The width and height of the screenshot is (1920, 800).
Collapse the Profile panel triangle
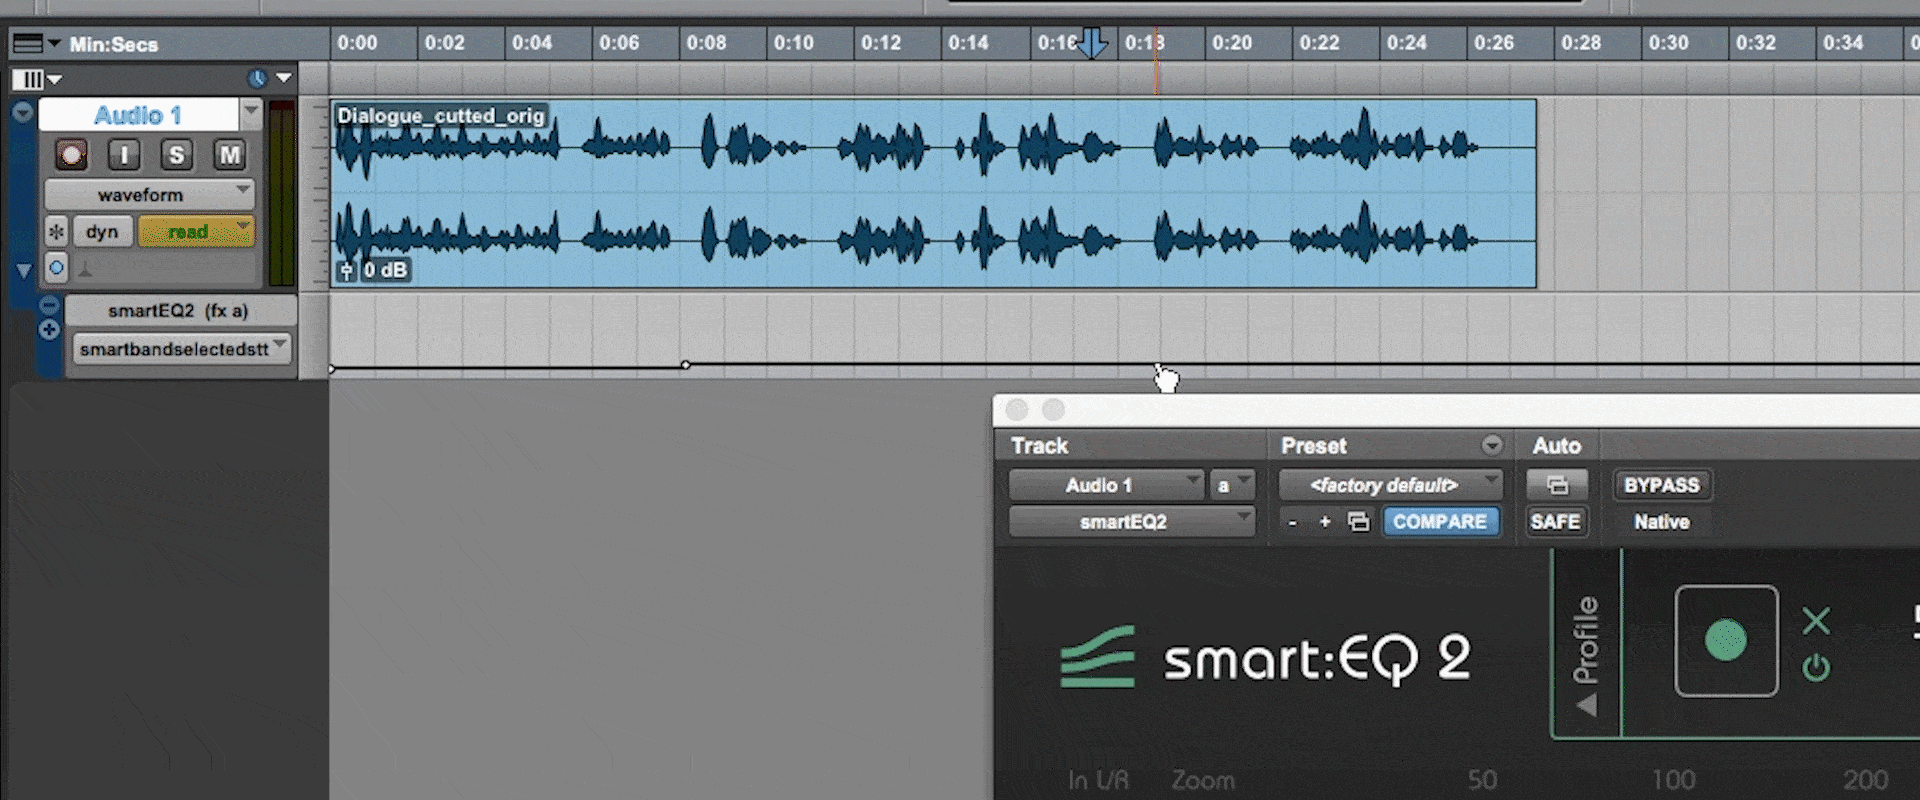coord(1586,706)
